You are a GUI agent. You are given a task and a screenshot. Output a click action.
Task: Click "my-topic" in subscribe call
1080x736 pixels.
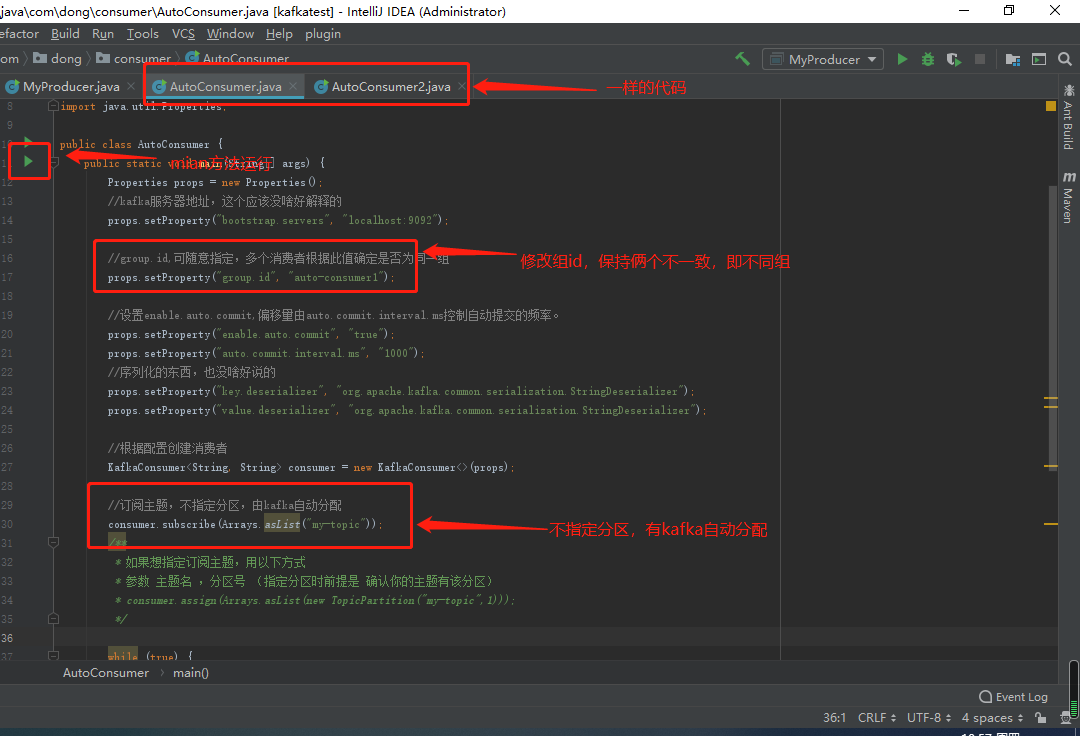point(335,524)
